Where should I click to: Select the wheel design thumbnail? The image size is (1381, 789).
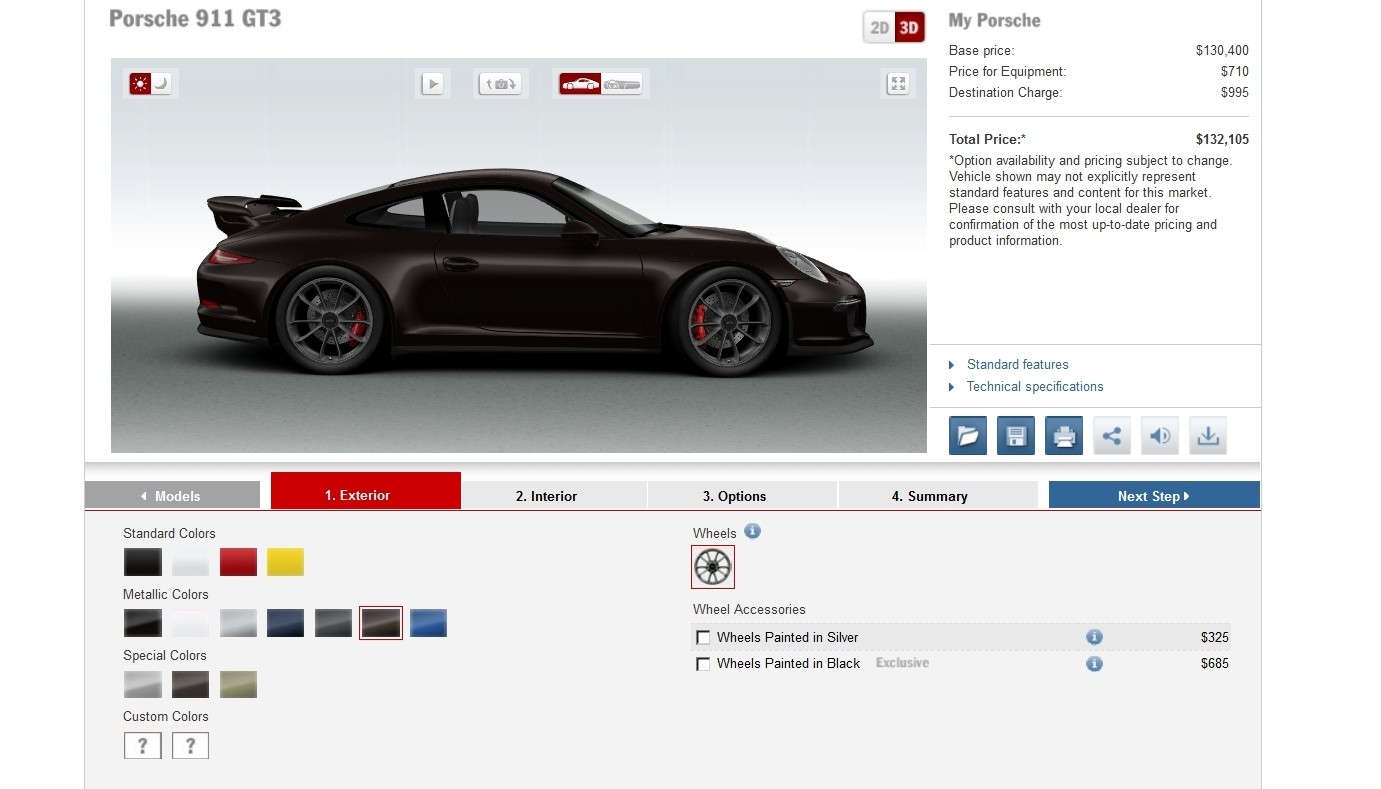pyautogui.click(x=713, y=567)
